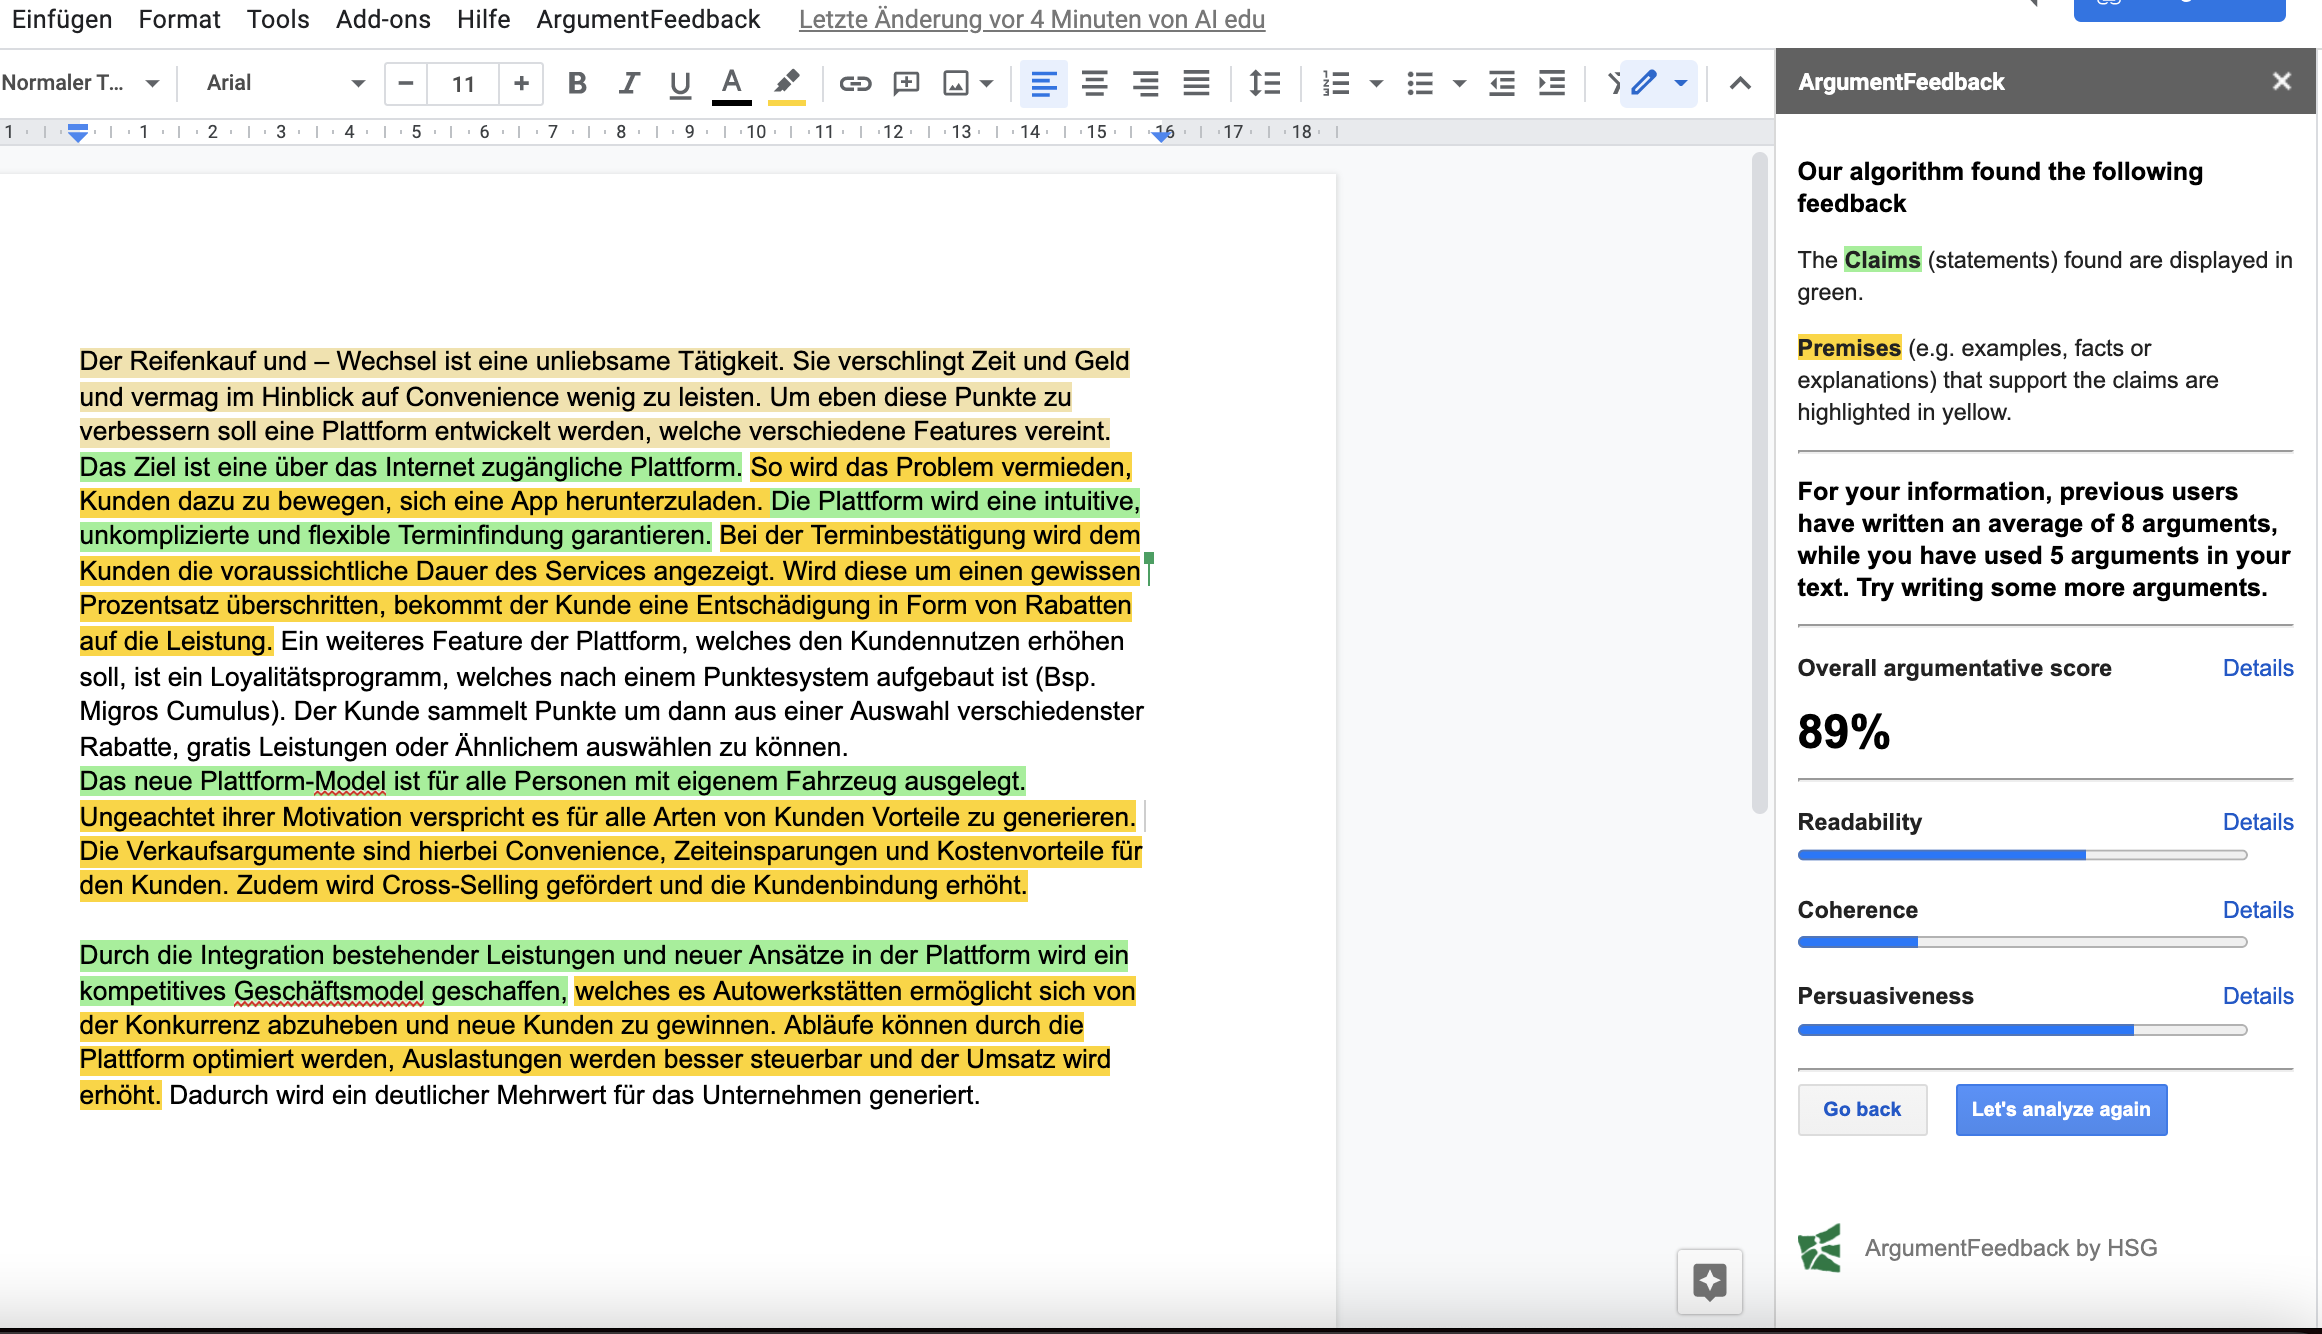Toggle italic formatting
This screenshot has height=1334, width=2322.
click(628, 83)
